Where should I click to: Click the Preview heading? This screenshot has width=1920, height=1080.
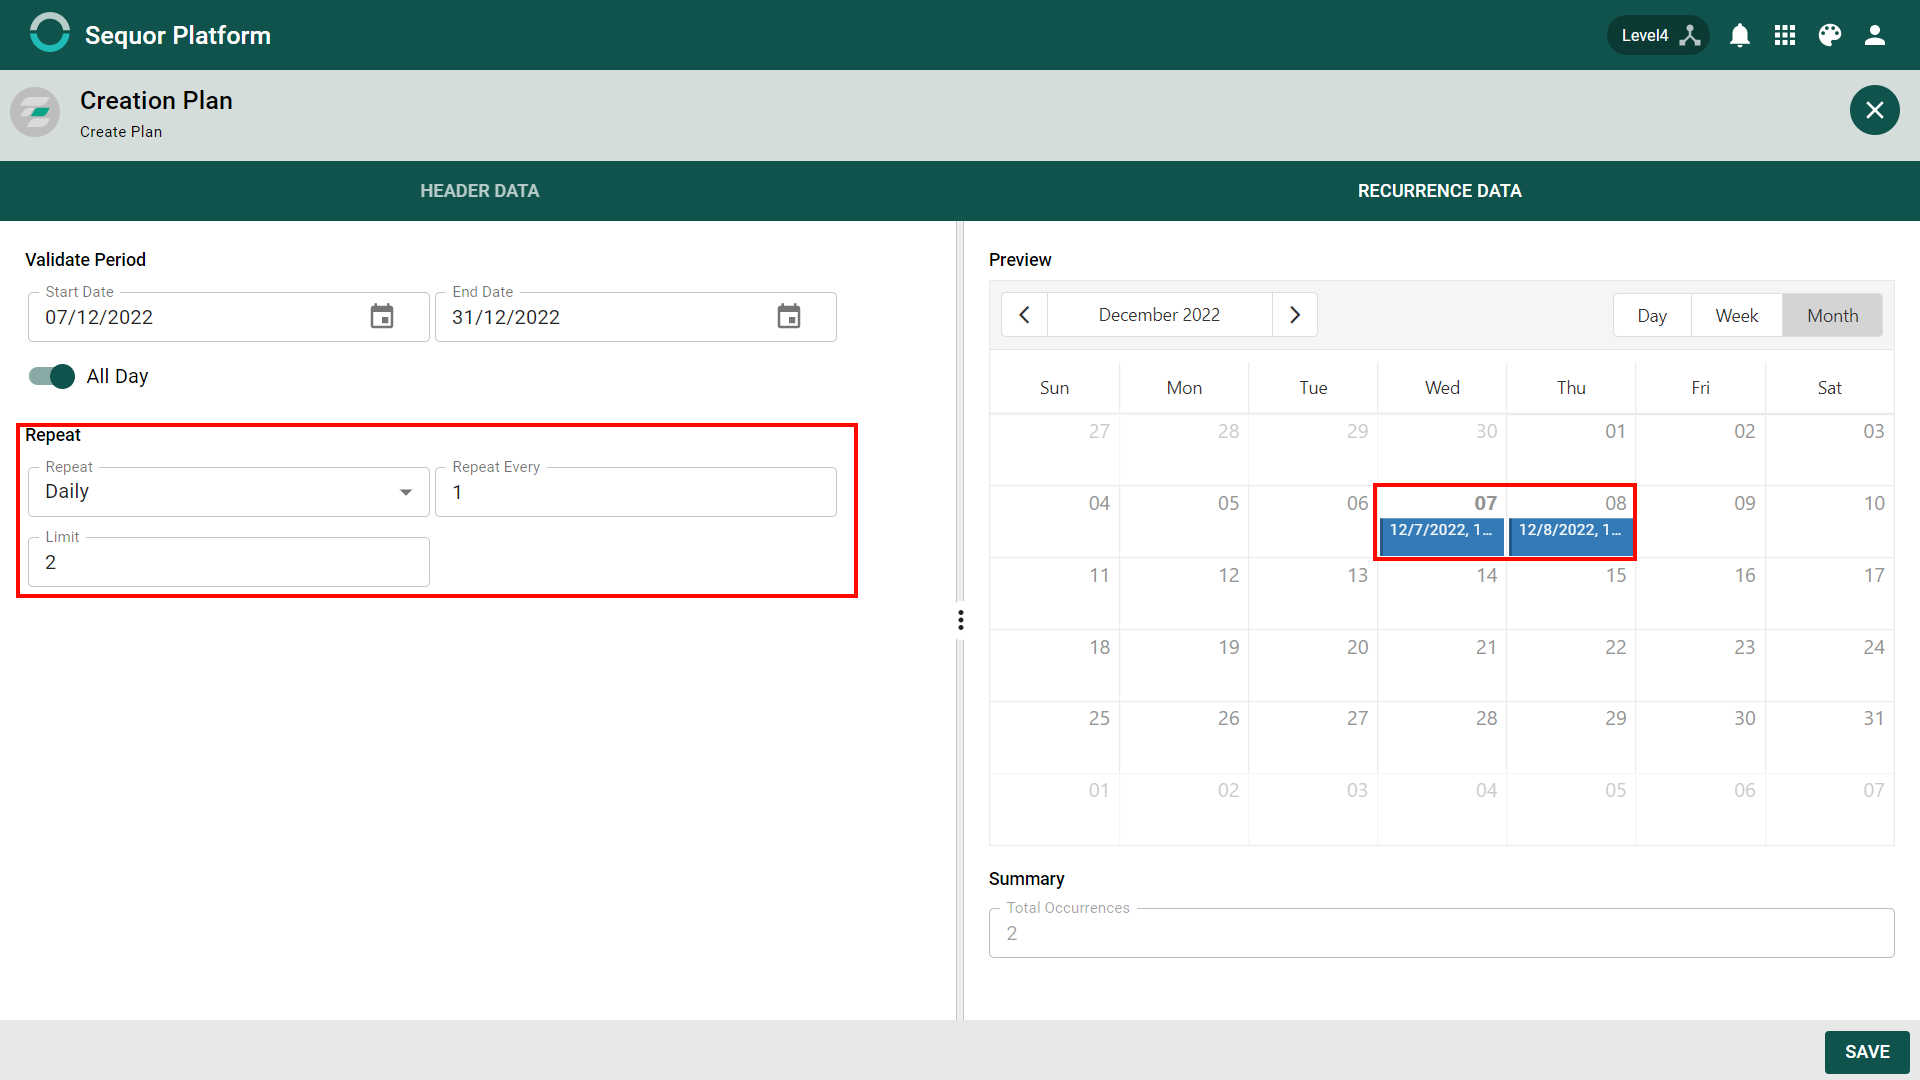[x=1020, y=260]
